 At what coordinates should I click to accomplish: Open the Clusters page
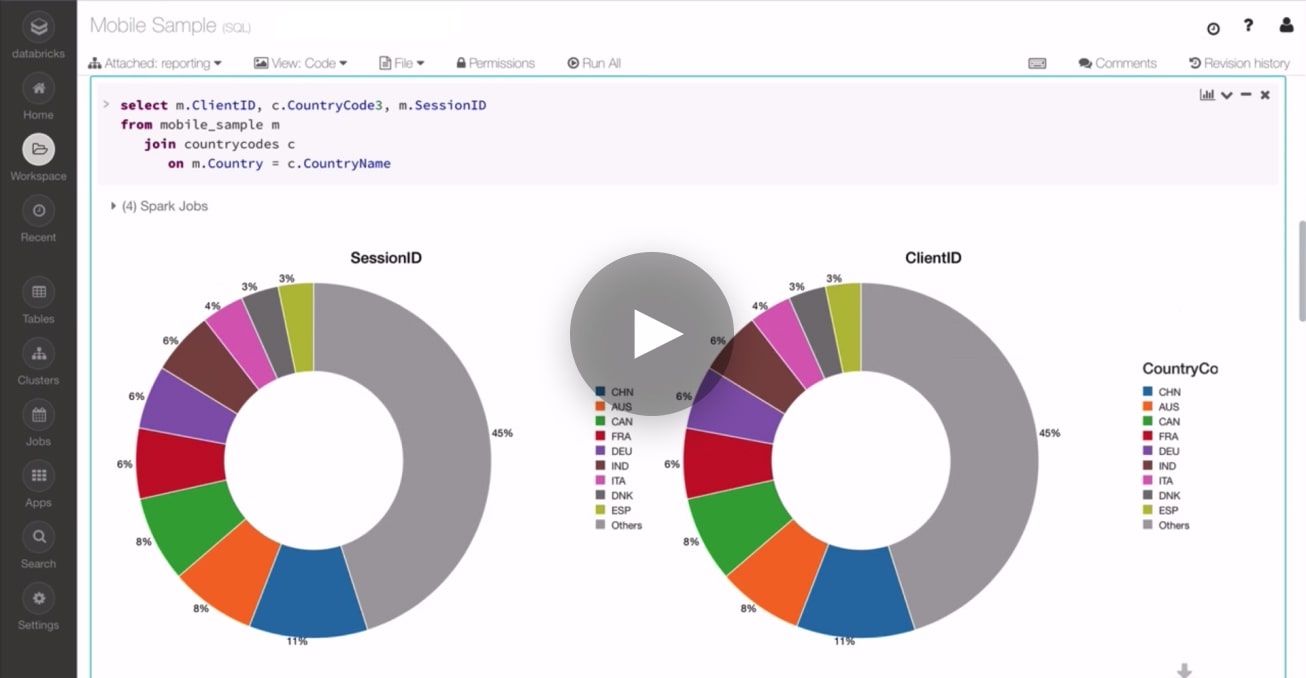[x=38, y=354]
